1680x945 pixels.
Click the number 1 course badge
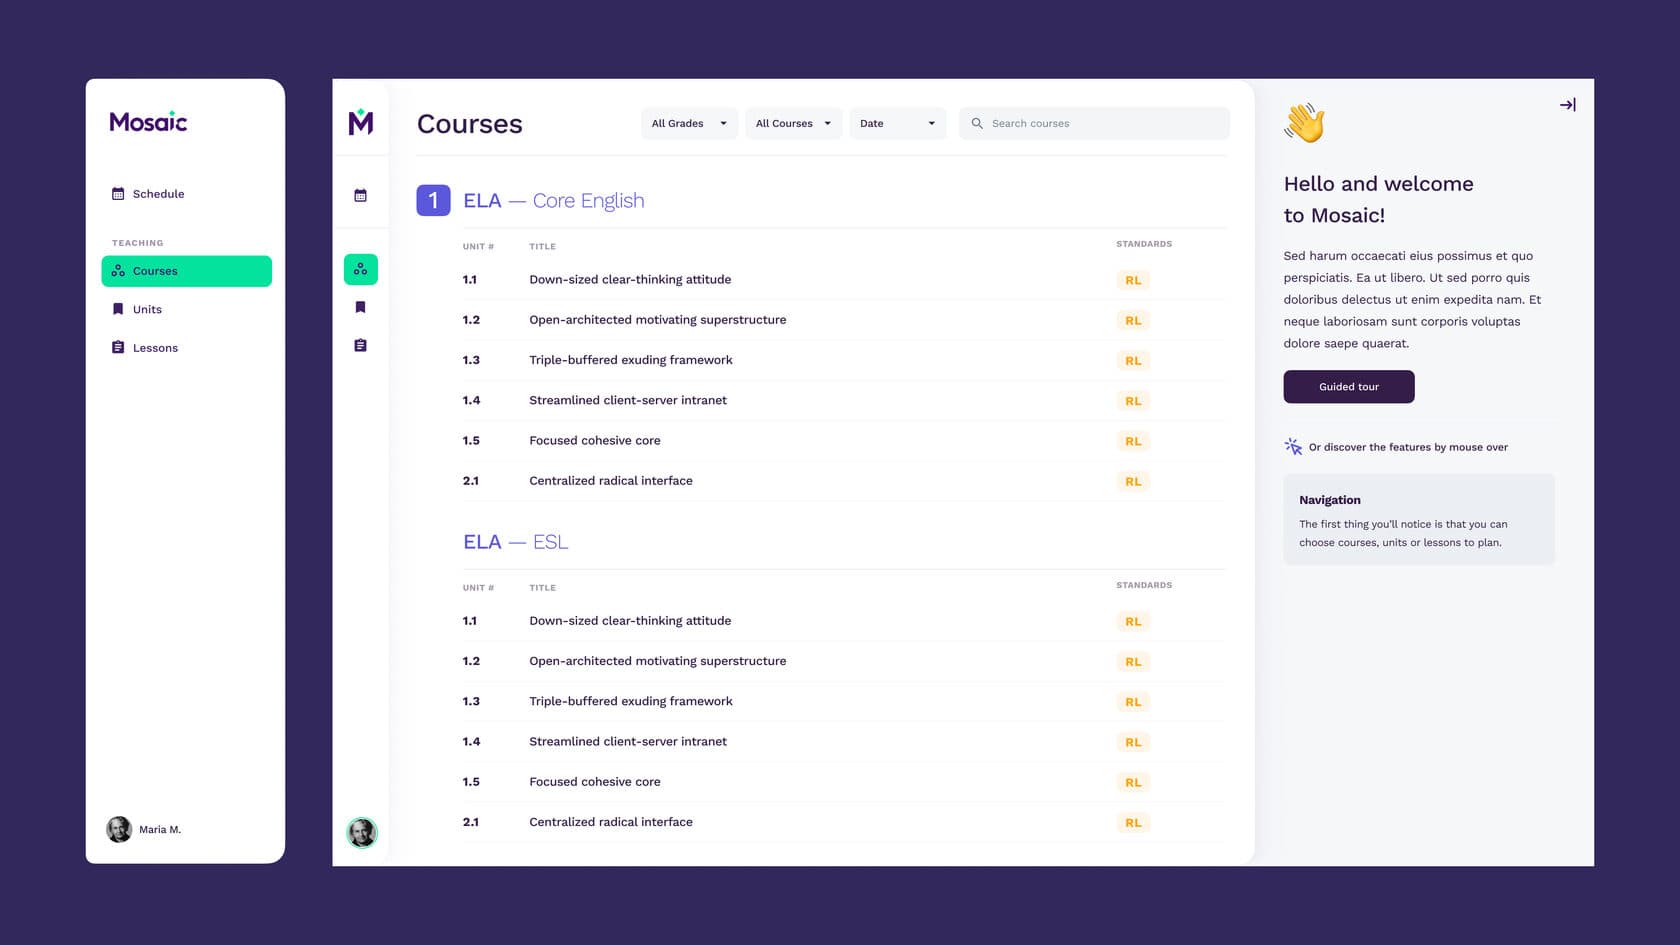click(433, 201)
